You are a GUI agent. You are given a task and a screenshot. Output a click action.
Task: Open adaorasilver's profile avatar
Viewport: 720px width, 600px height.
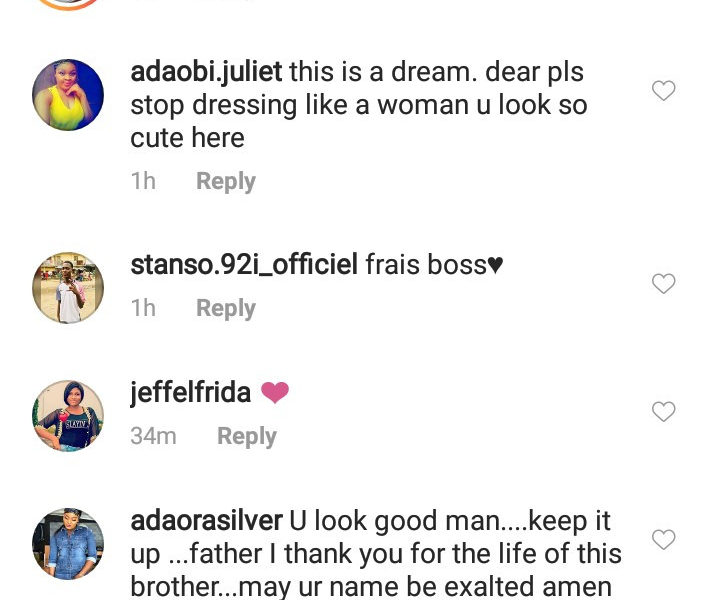(x=68, y=543)
